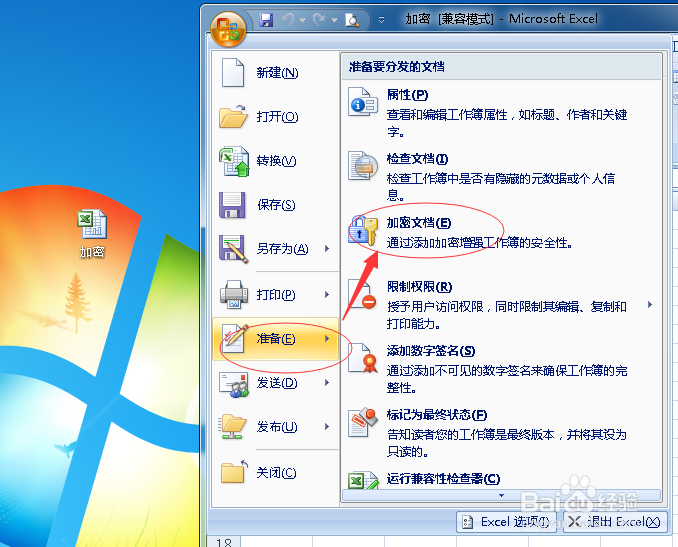Choose the 限制权限(R) title text
The width and height of the screenshot is (678, 547).
click(x=419, y=287)
